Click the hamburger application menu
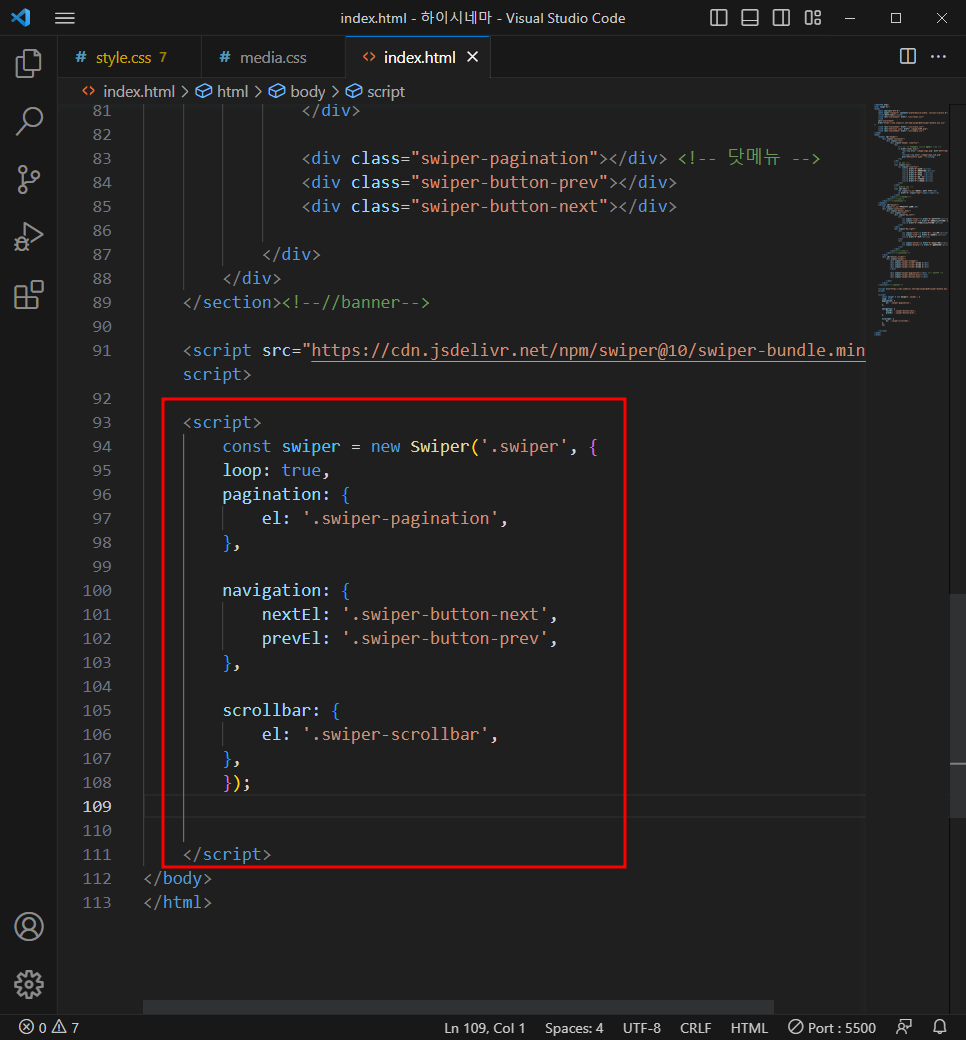The image size is (966, 1040). 64,18
